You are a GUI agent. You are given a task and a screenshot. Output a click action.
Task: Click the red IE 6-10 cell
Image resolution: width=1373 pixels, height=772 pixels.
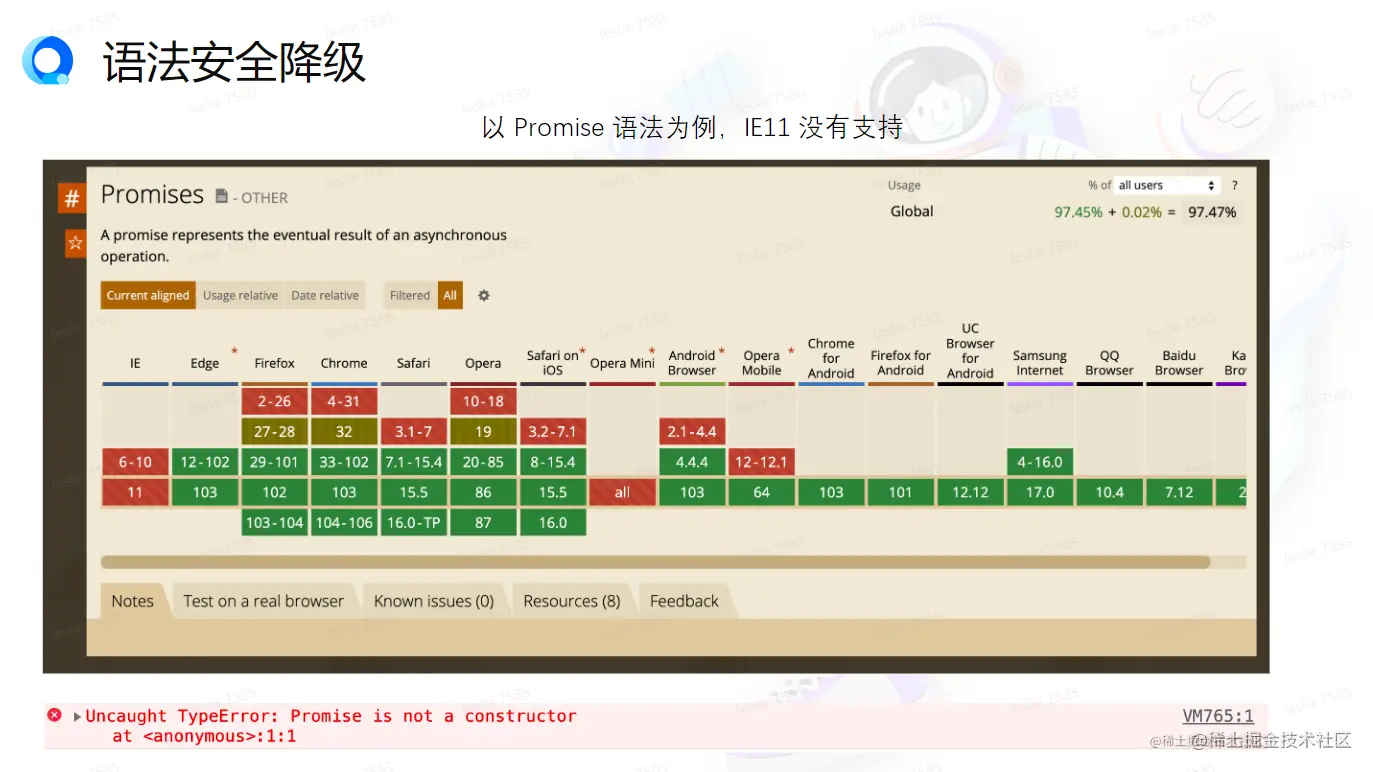[x=135, y=462]
